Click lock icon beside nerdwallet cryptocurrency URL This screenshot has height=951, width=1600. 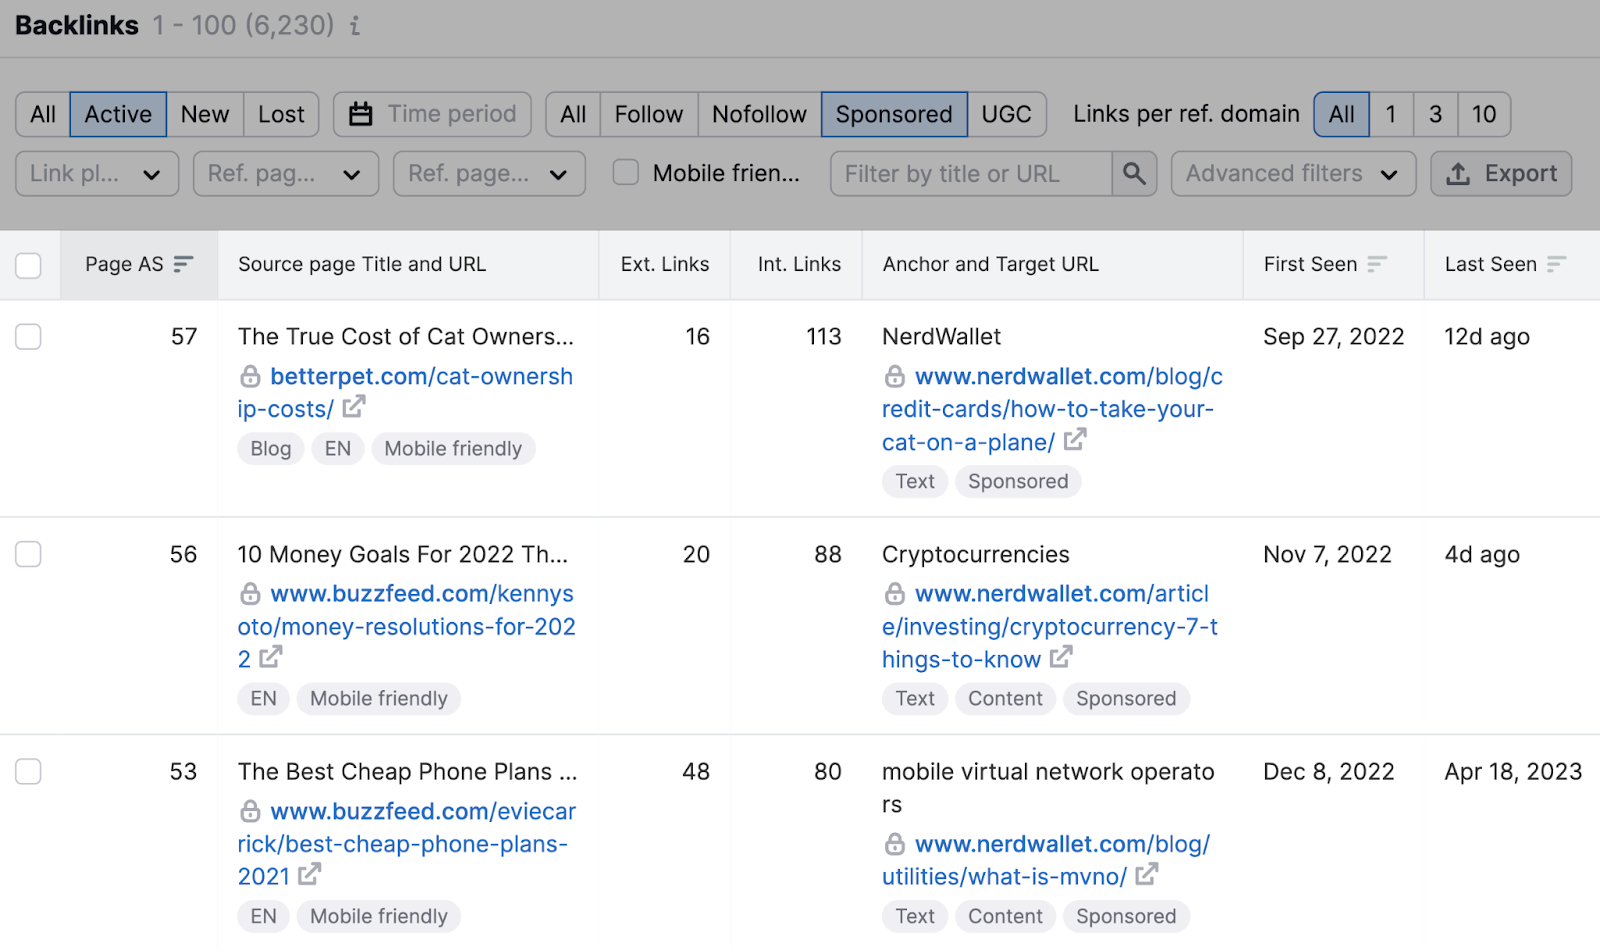coord(895,594)
